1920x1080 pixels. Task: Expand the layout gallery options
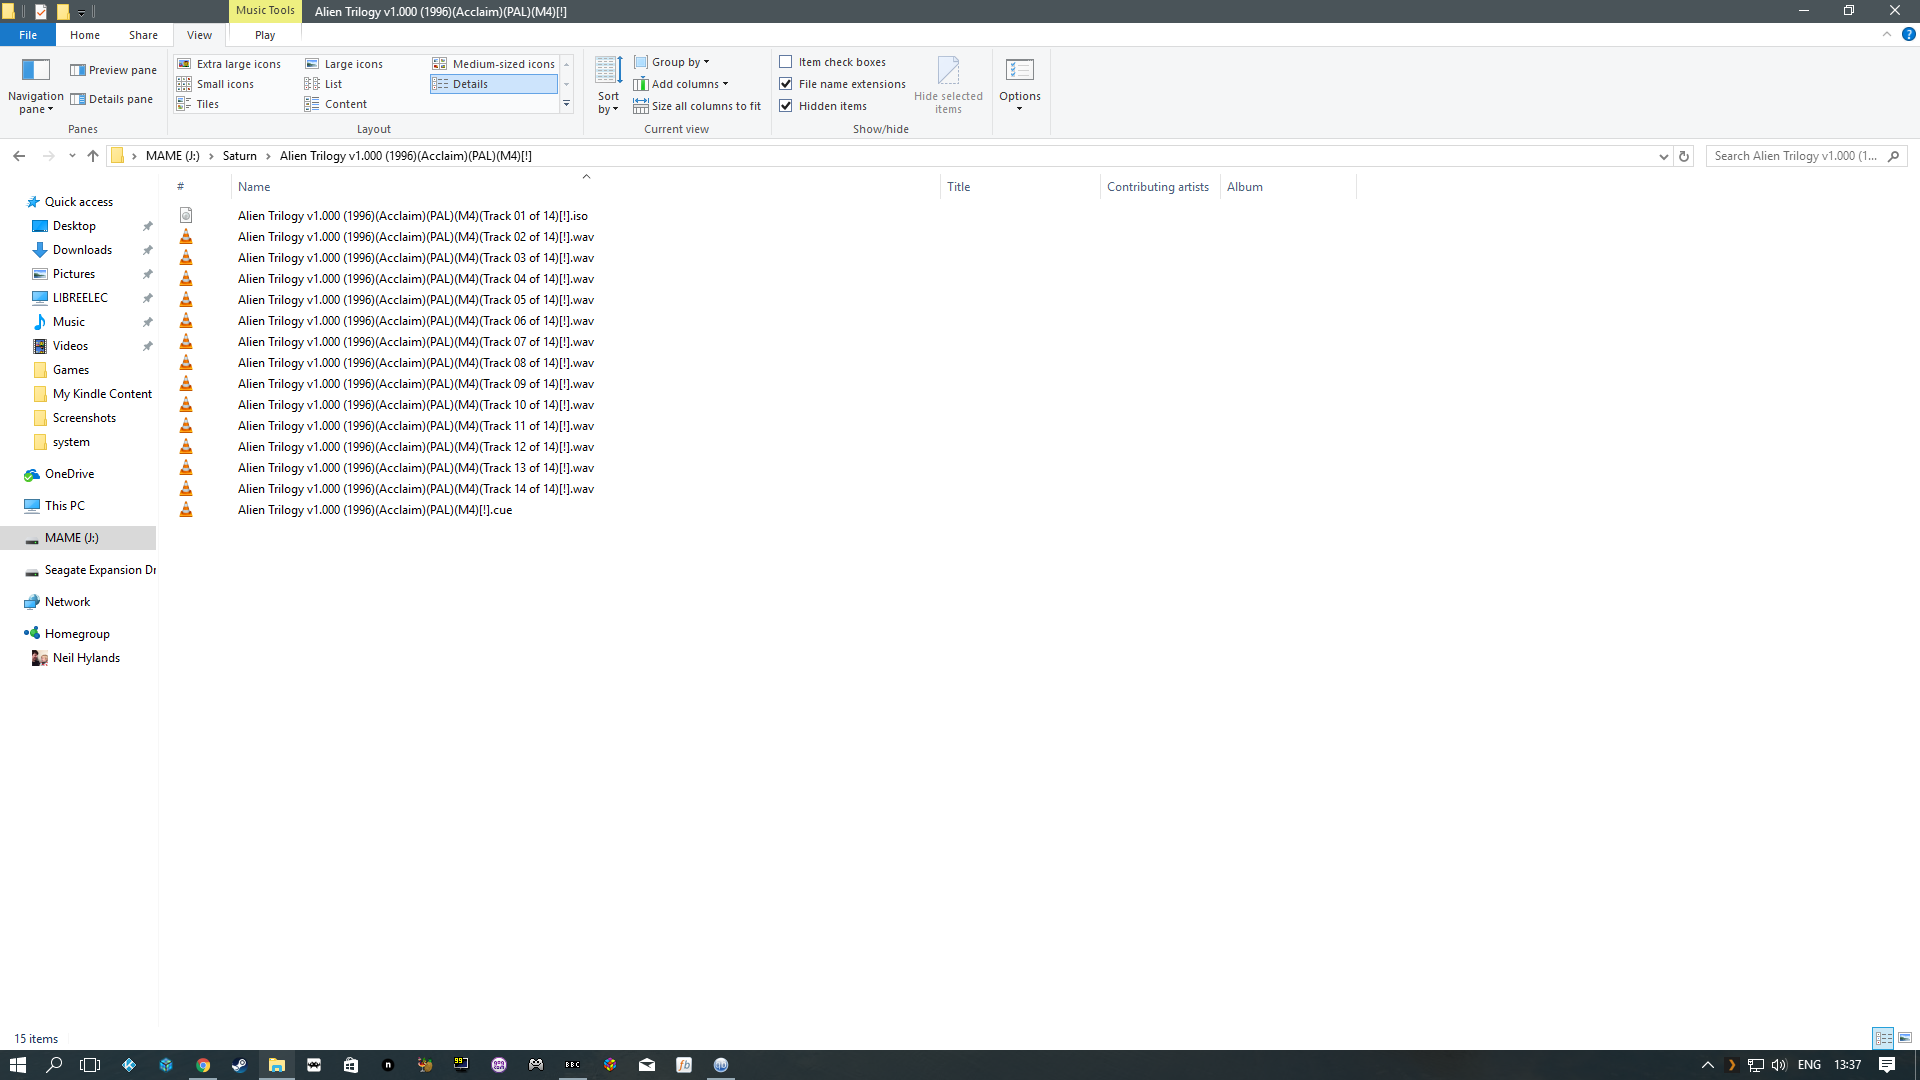[566, 104]
